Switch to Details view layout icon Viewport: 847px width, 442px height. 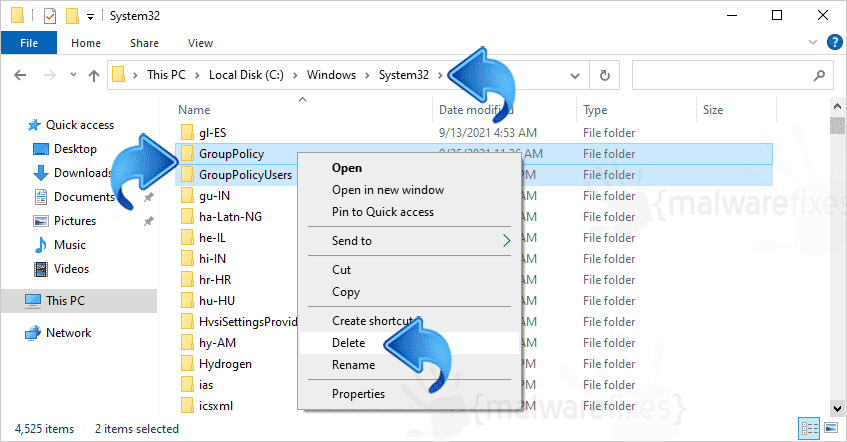point(809,428)
